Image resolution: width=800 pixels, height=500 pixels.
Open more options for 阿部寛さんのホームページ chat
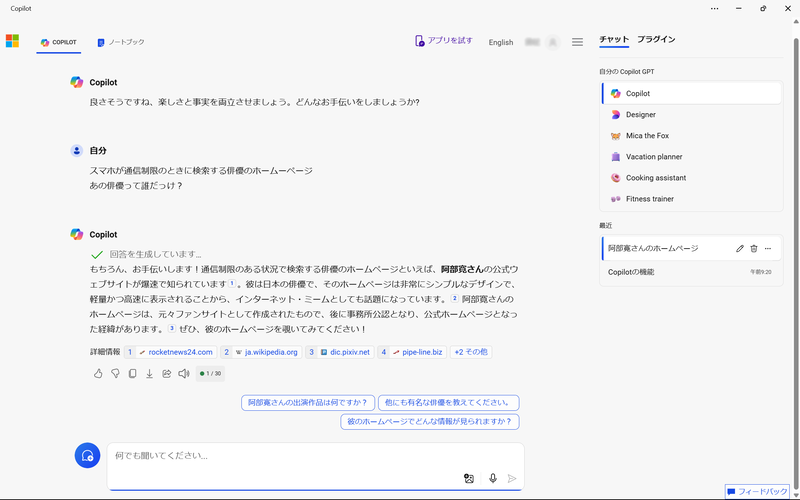click(x=768, y=248)
